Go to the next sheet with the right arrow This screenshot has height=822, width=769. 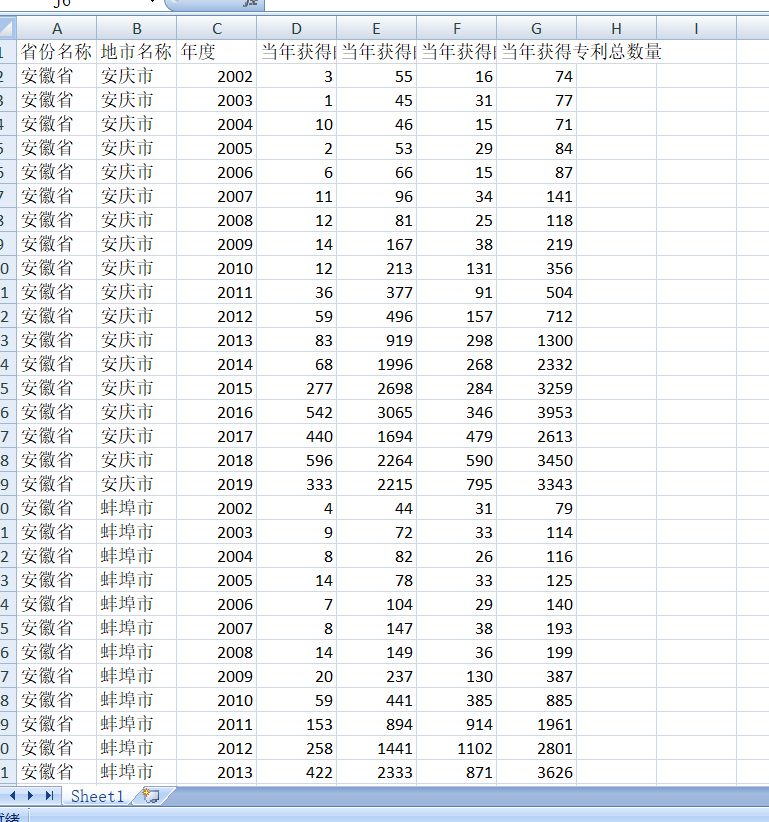coord(30,796)
